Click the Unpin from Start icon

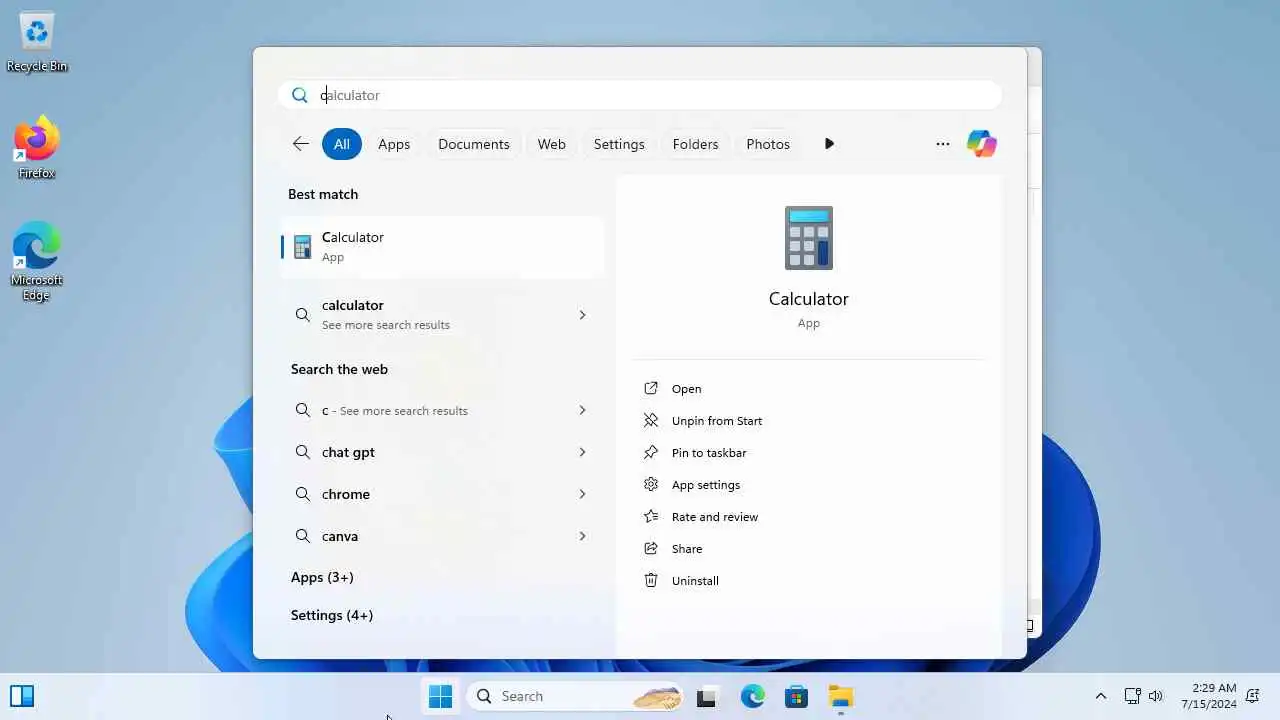pyautogui.click(x=651, y=420)
